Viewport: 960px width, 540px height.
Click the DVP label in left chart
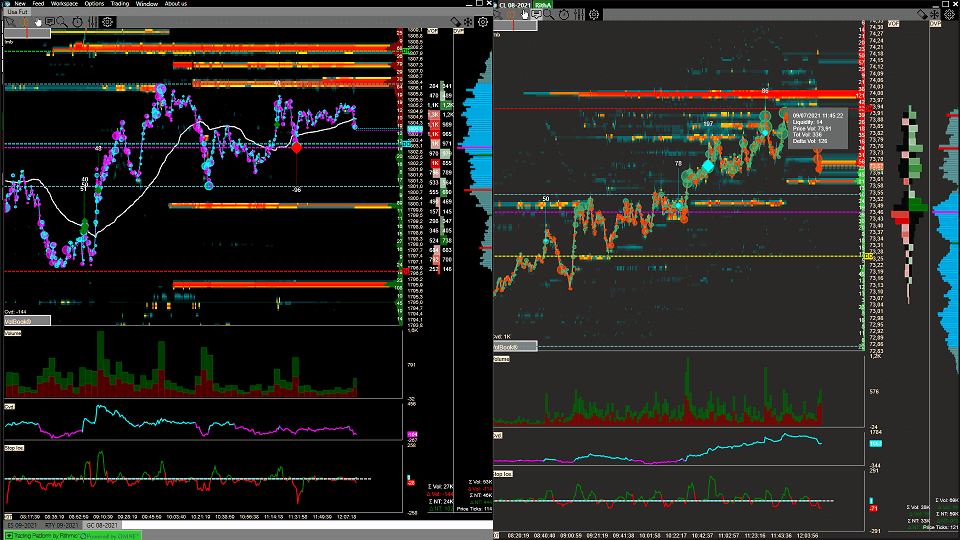pos(458,31)
